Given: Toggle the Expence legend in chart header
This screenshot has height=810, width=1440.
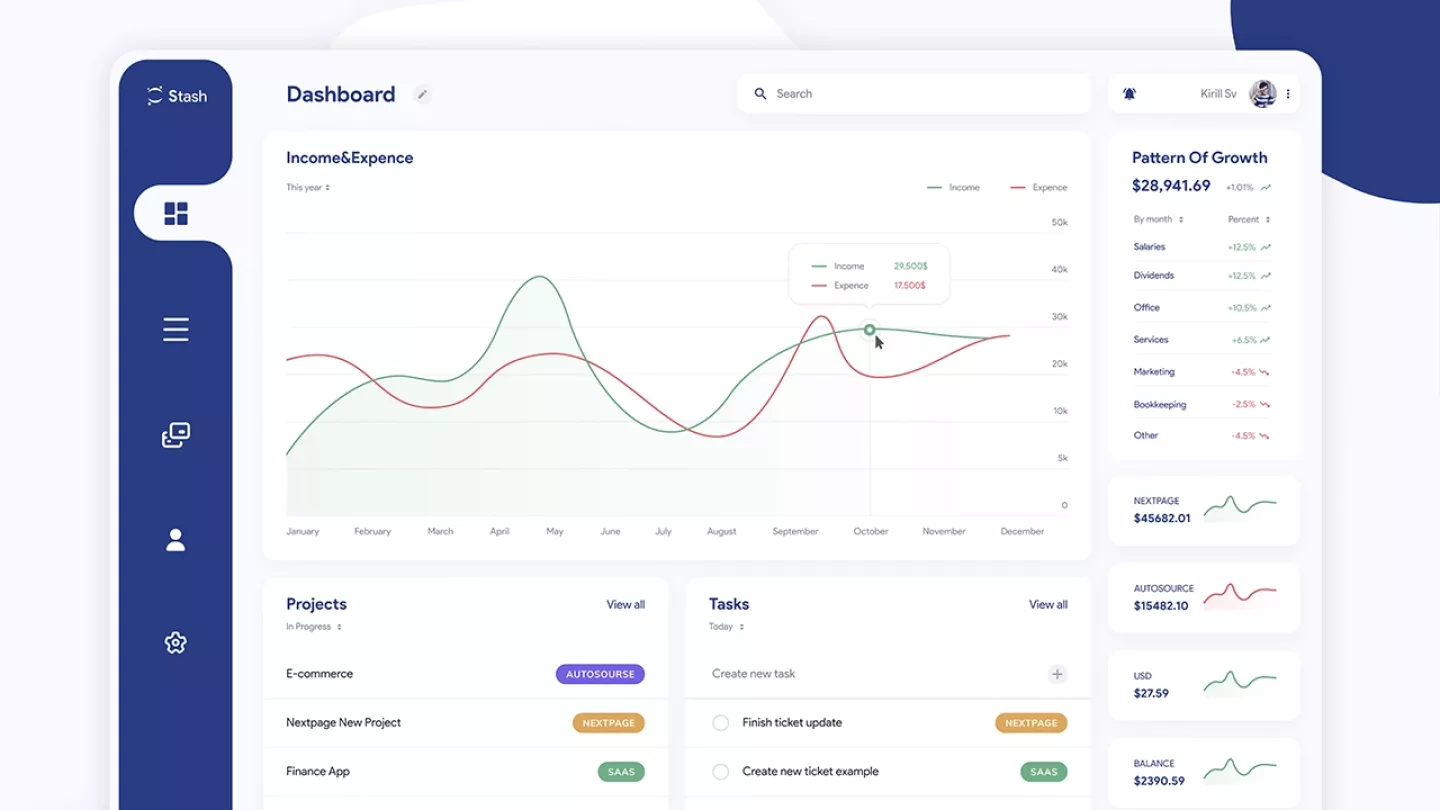Looking at the screenshot, I should pos(1038,187).
